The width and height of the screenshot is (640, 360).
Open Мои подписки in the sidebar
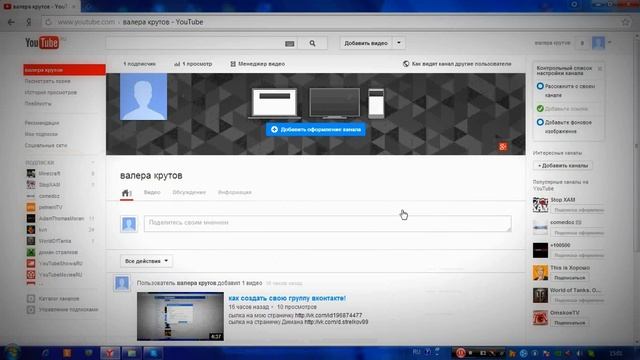coord(41,134)
